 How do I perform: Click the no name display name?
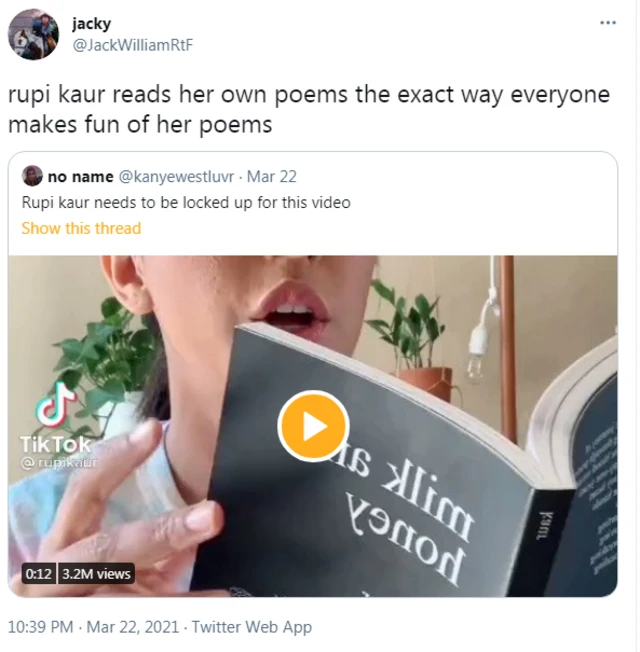pyautogui.click(x=81, y=177)
